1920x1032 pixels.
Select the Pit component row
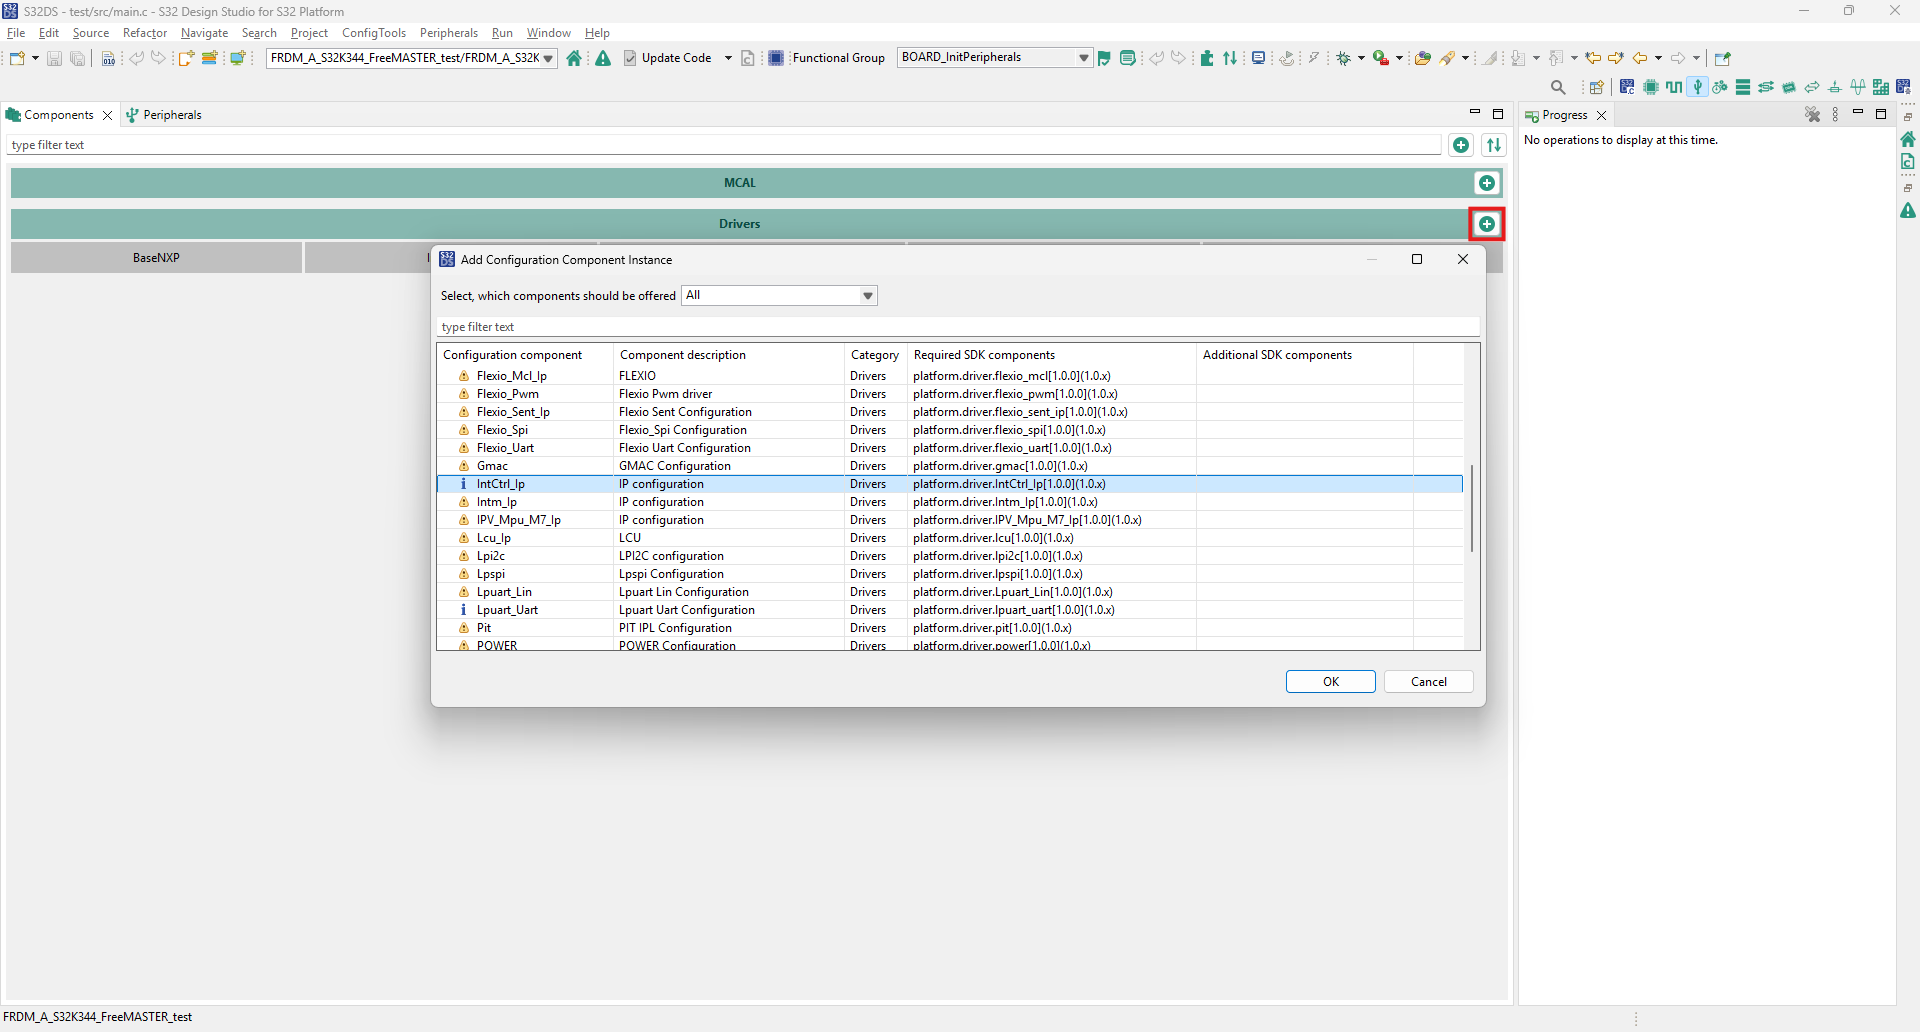click(950, 628)
